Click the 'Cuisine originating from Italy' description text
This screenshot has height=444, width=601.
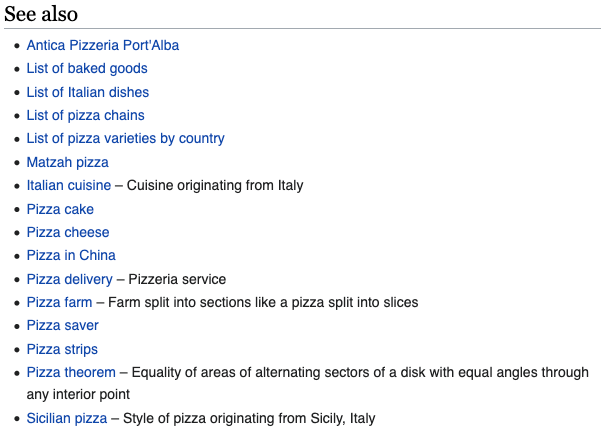pyautogui.click(x=215, y=185)
